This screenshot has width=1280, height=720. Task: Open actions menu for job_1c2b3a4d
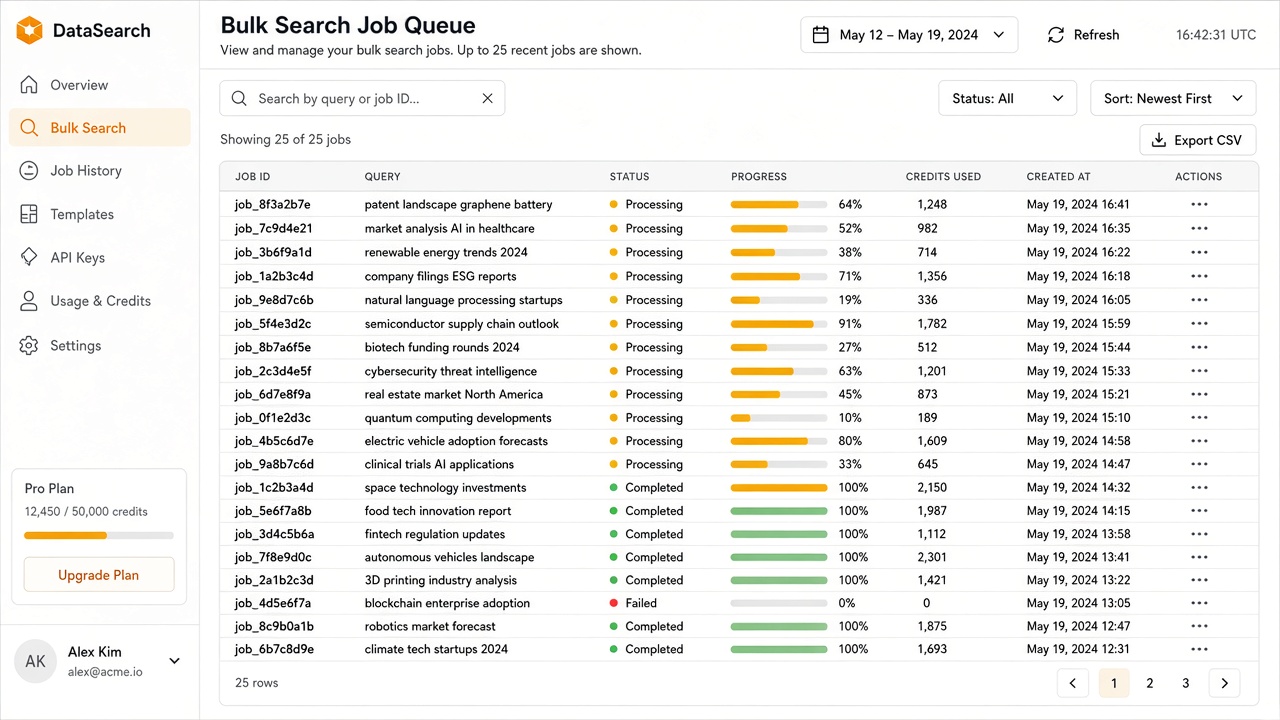pos(1199,488)
